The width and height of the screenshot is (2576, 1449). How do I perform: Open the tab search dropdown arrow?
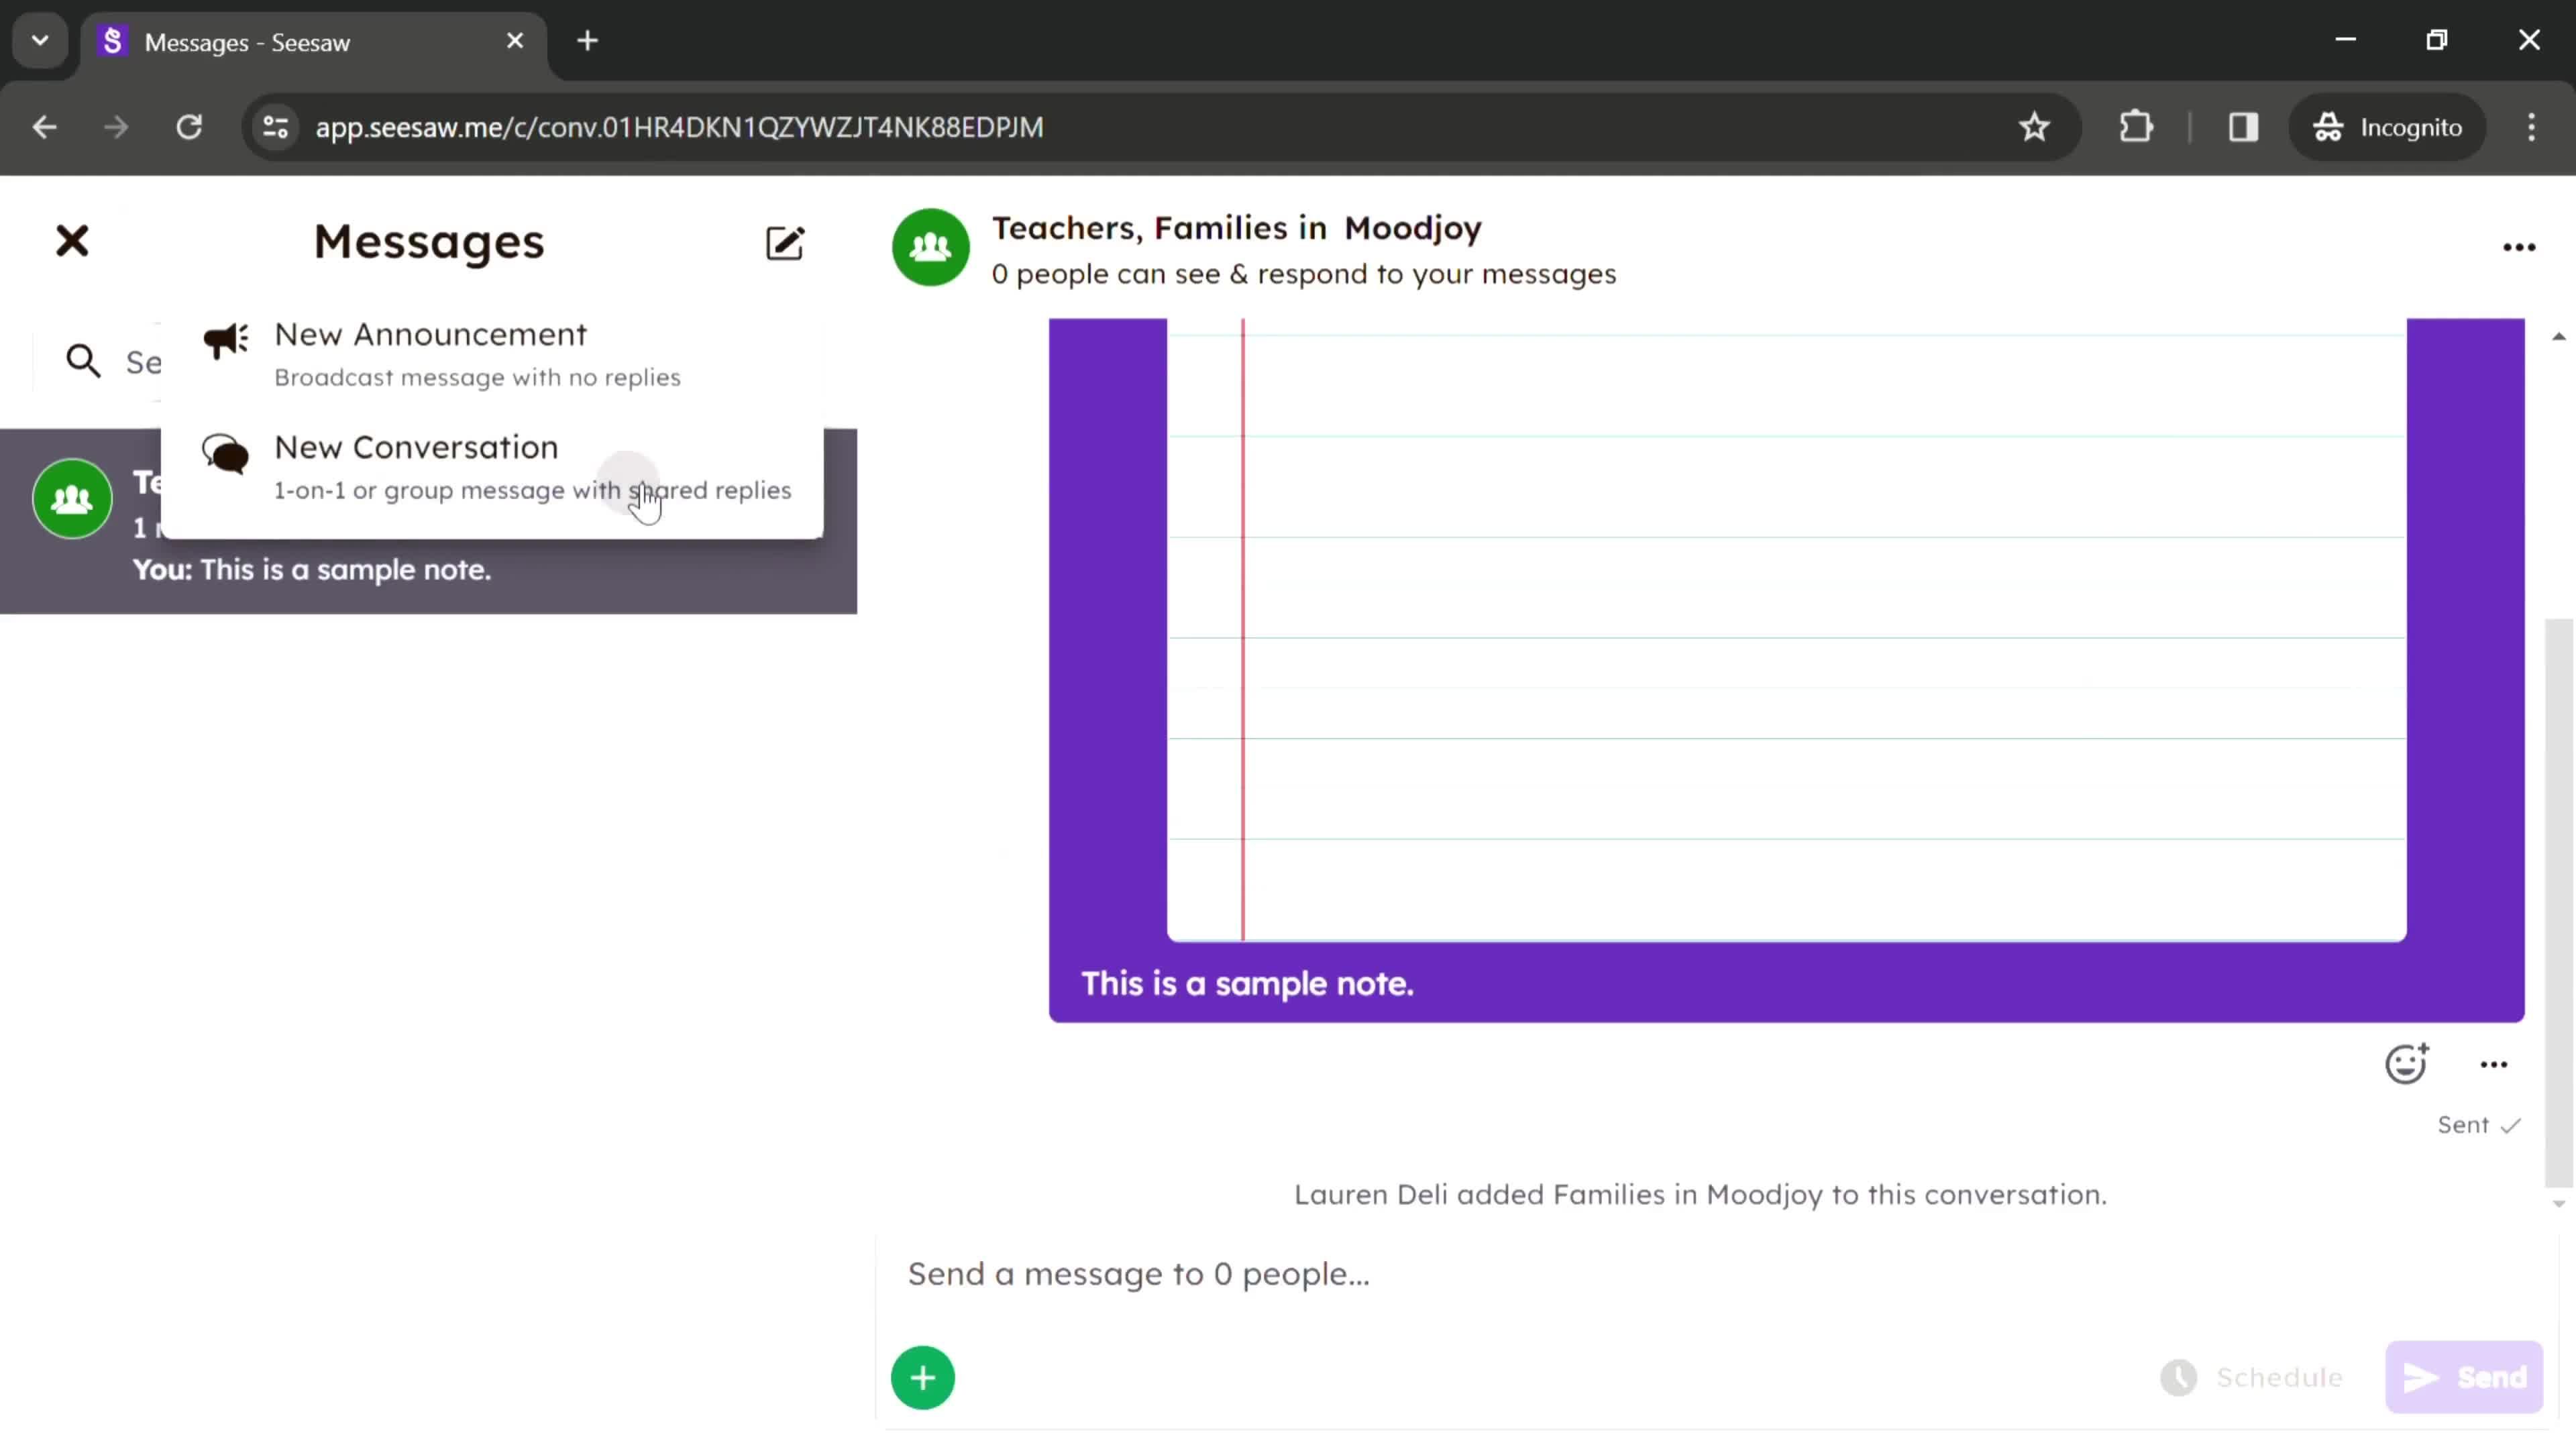tap(40, 41)
